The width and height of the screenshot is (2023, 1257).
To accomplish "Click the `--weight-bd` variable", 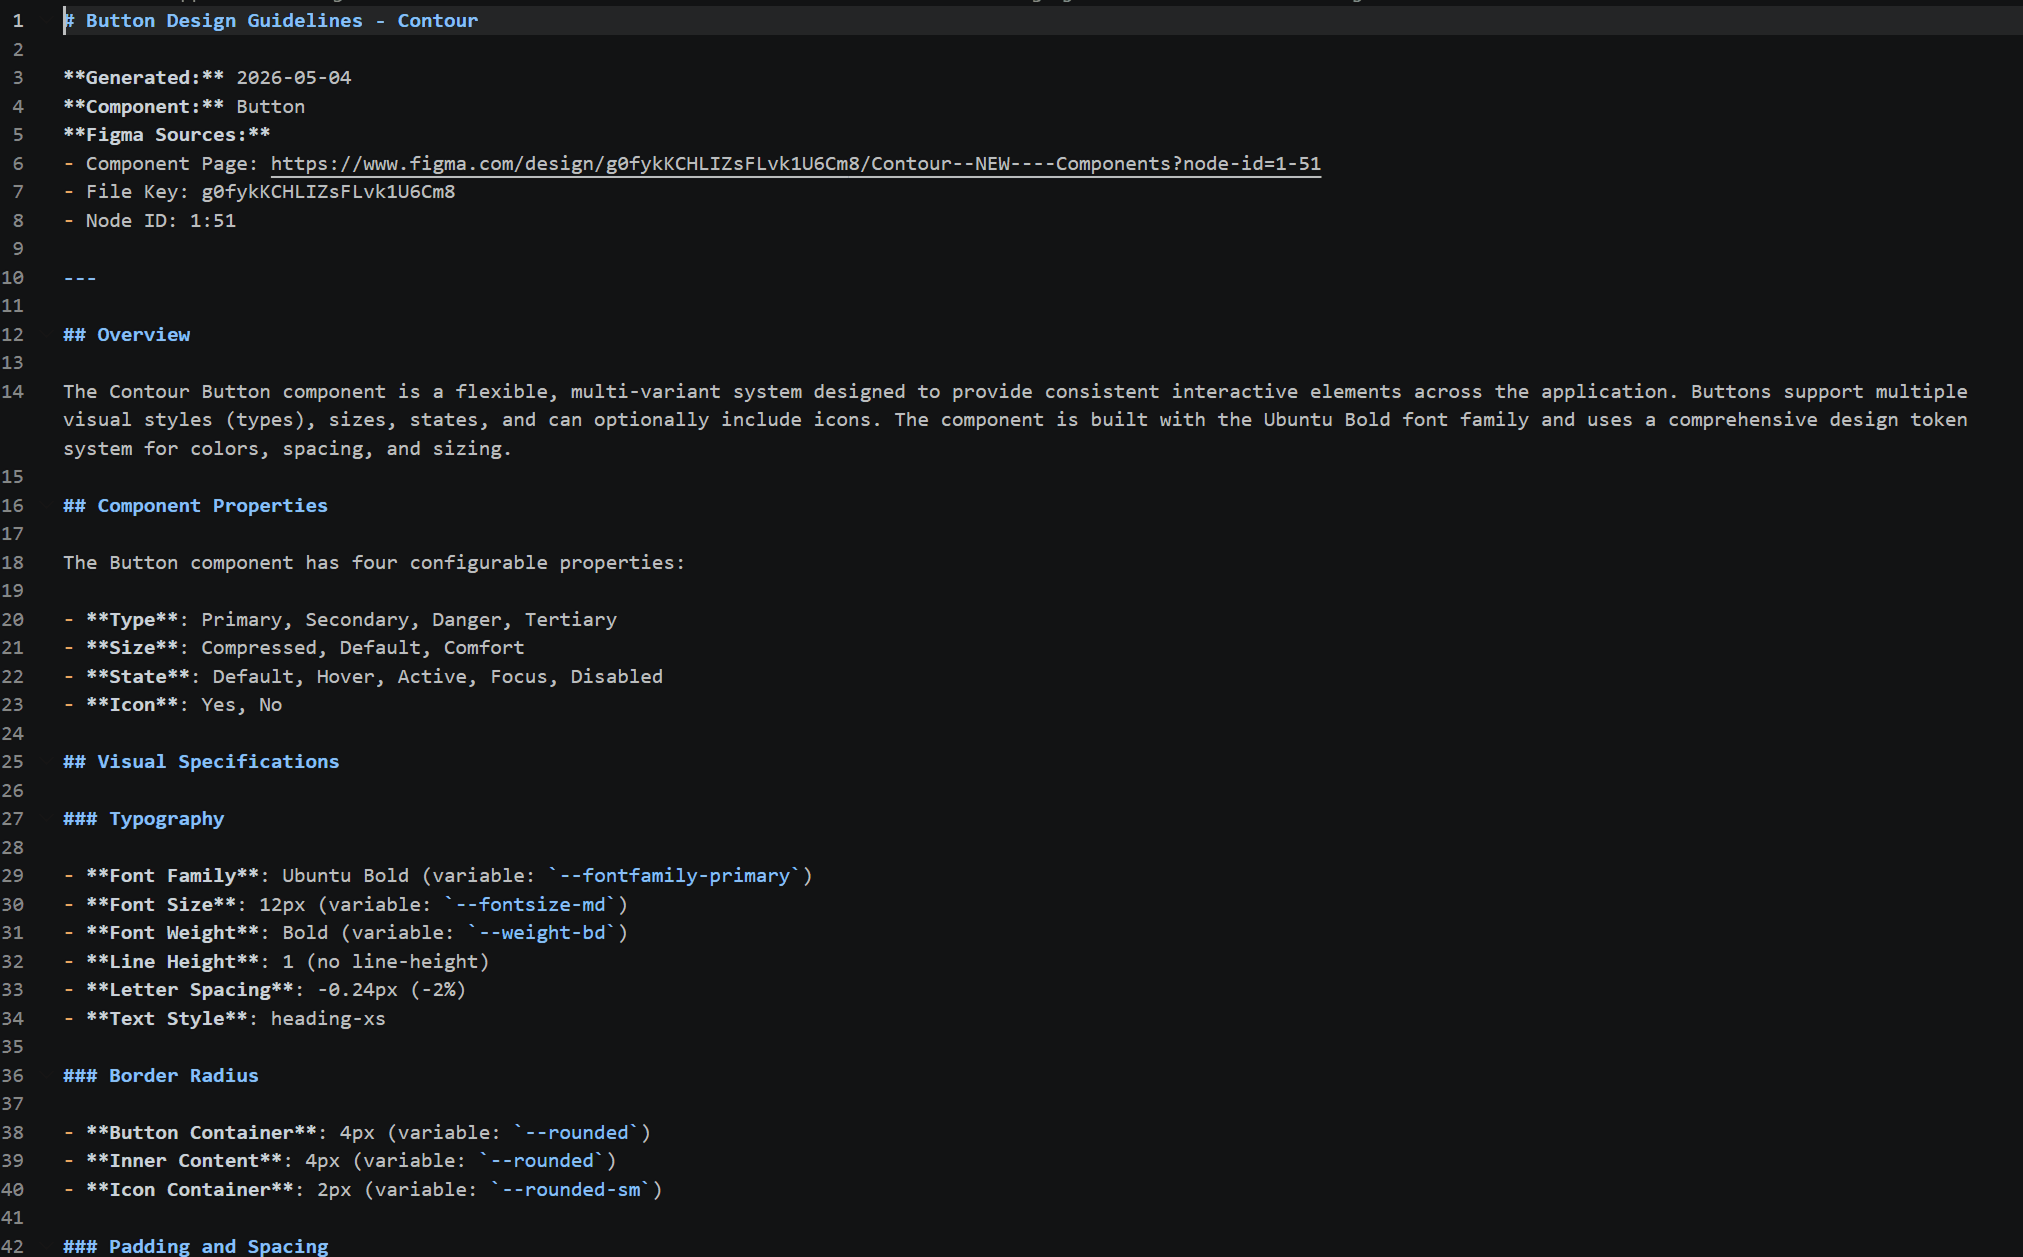I will tap(542, 933).
